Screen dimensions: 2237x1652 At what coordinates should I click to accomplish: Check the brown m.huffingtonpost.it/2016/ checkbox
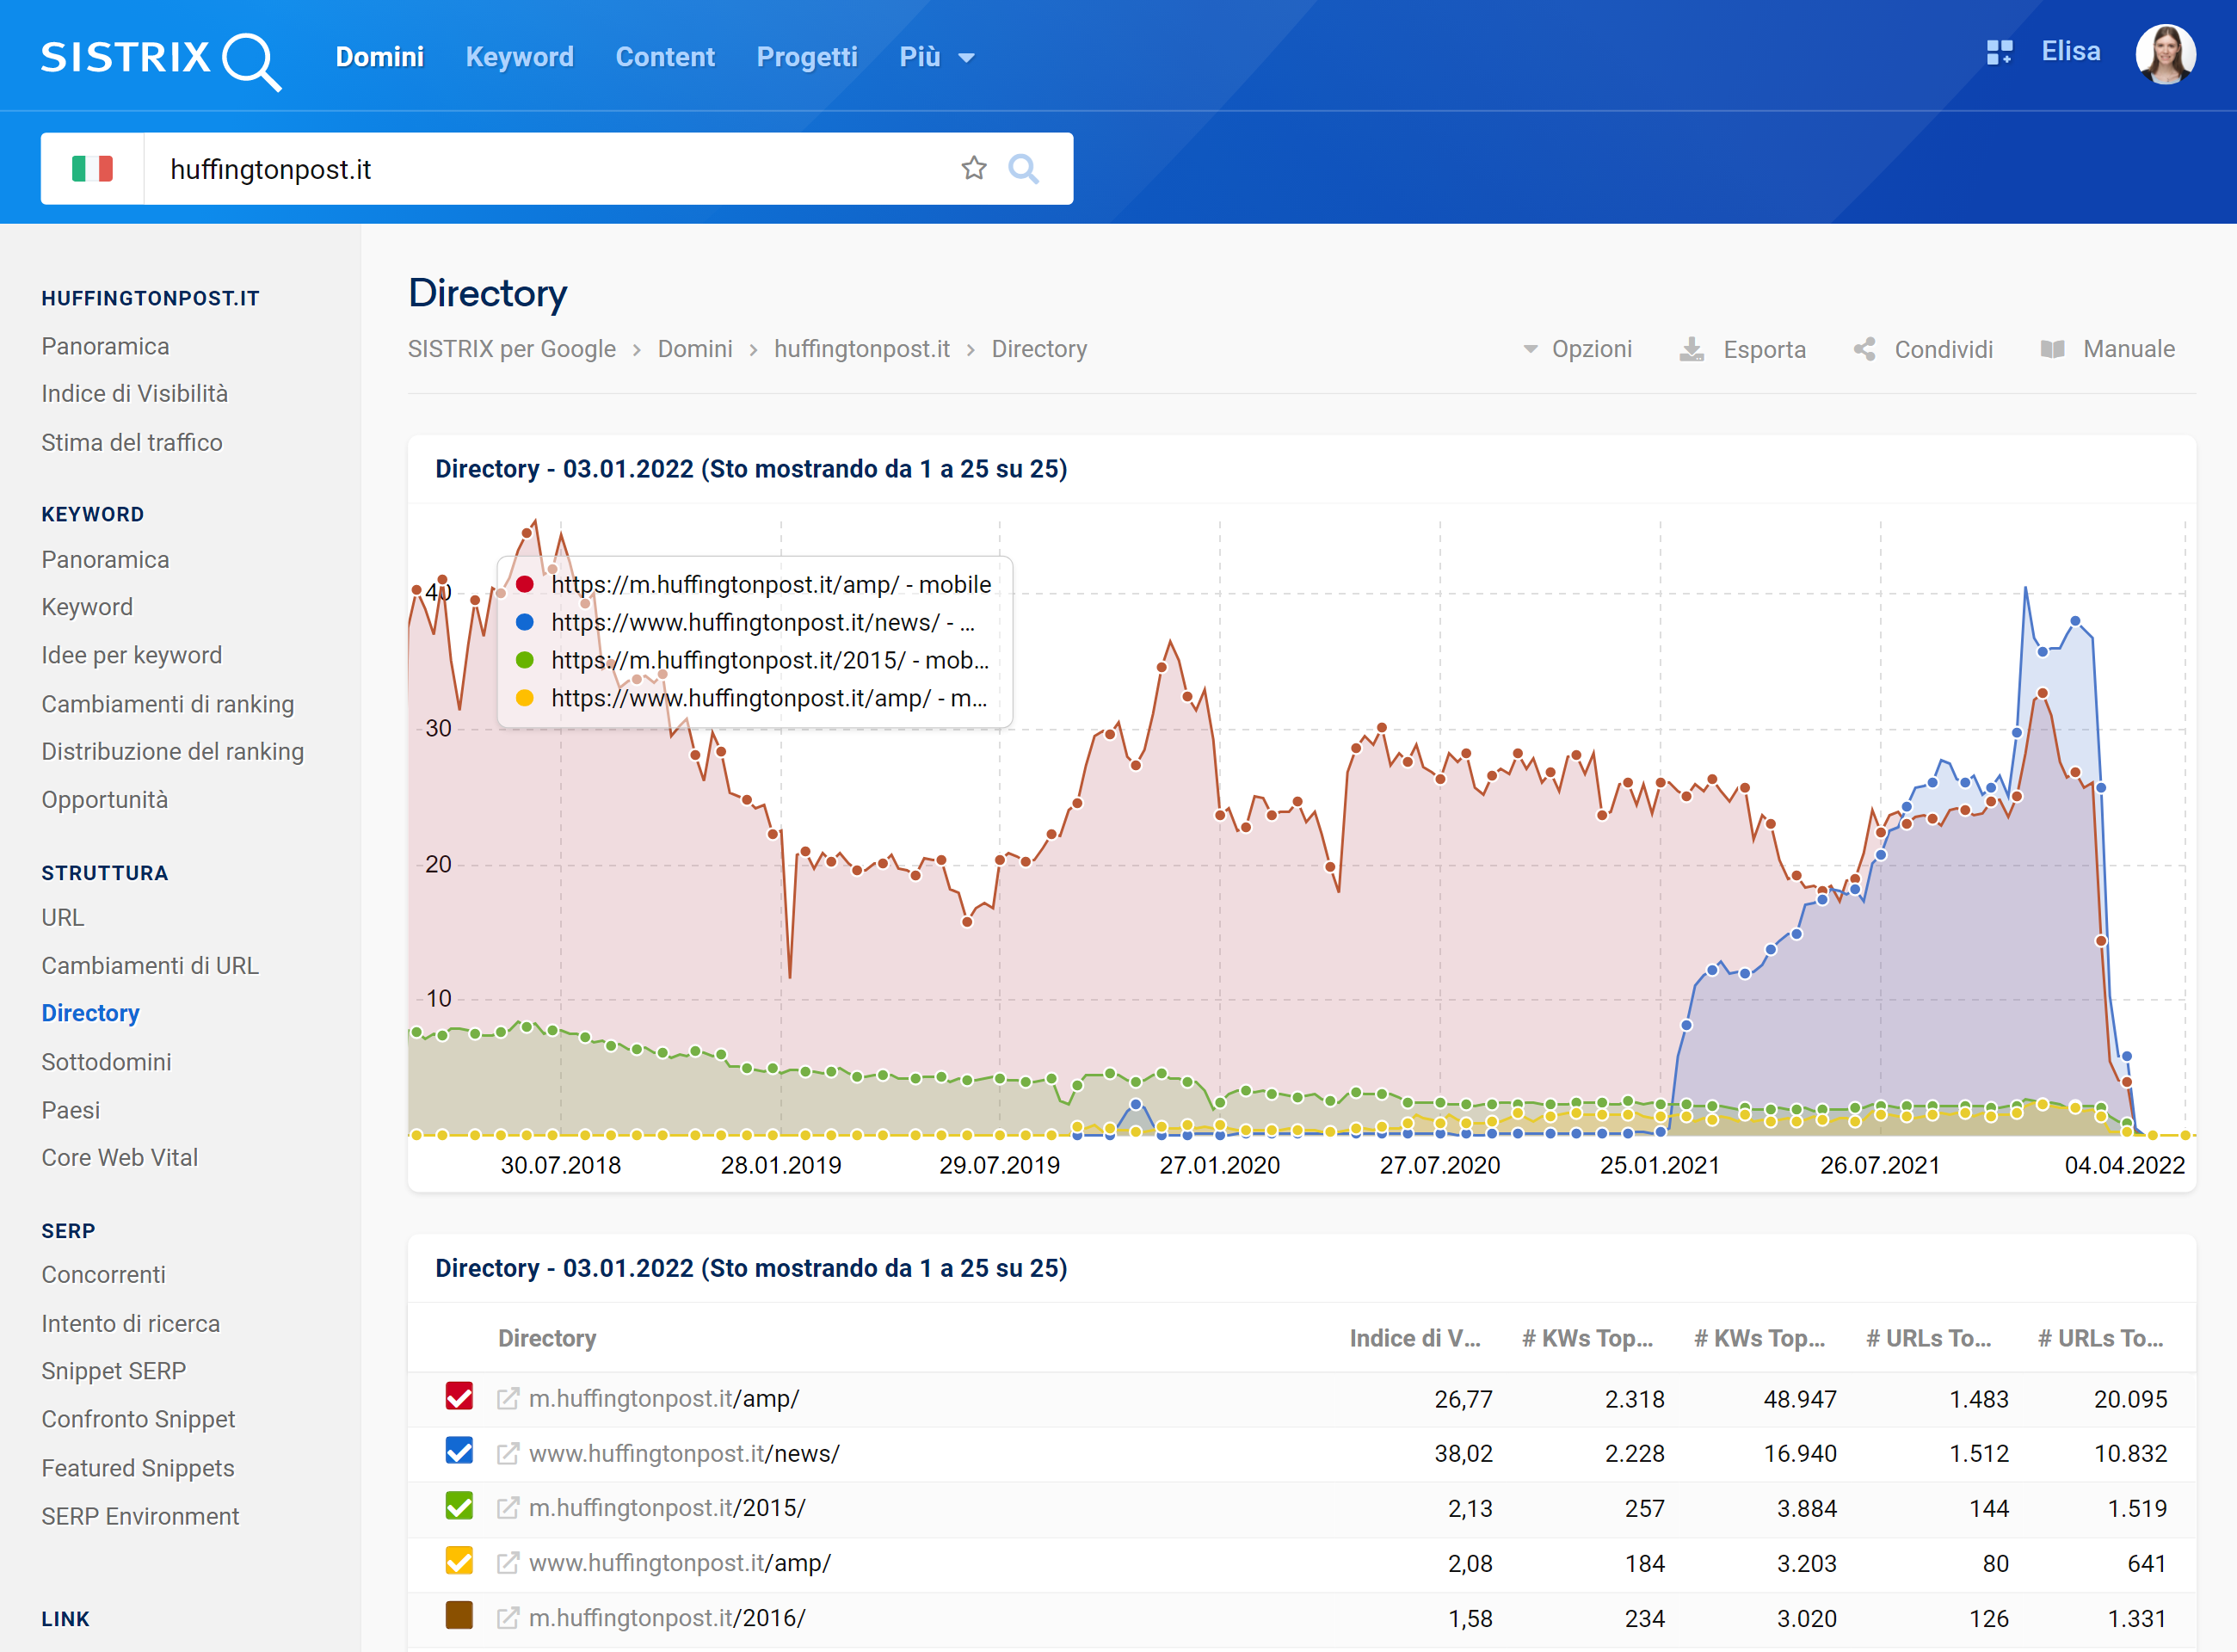click(459, 1616)
